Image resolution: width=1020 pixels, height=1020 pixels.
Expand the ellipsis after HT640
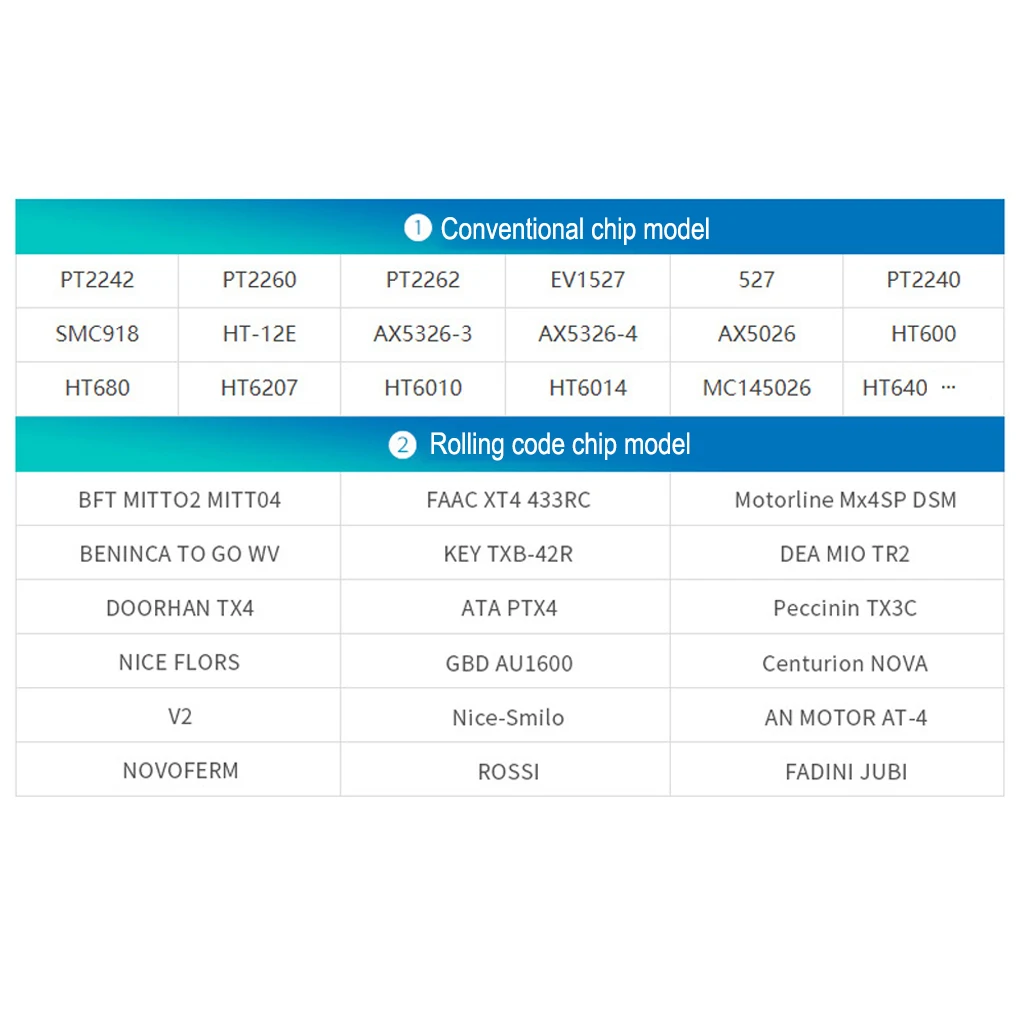(948, 388)
